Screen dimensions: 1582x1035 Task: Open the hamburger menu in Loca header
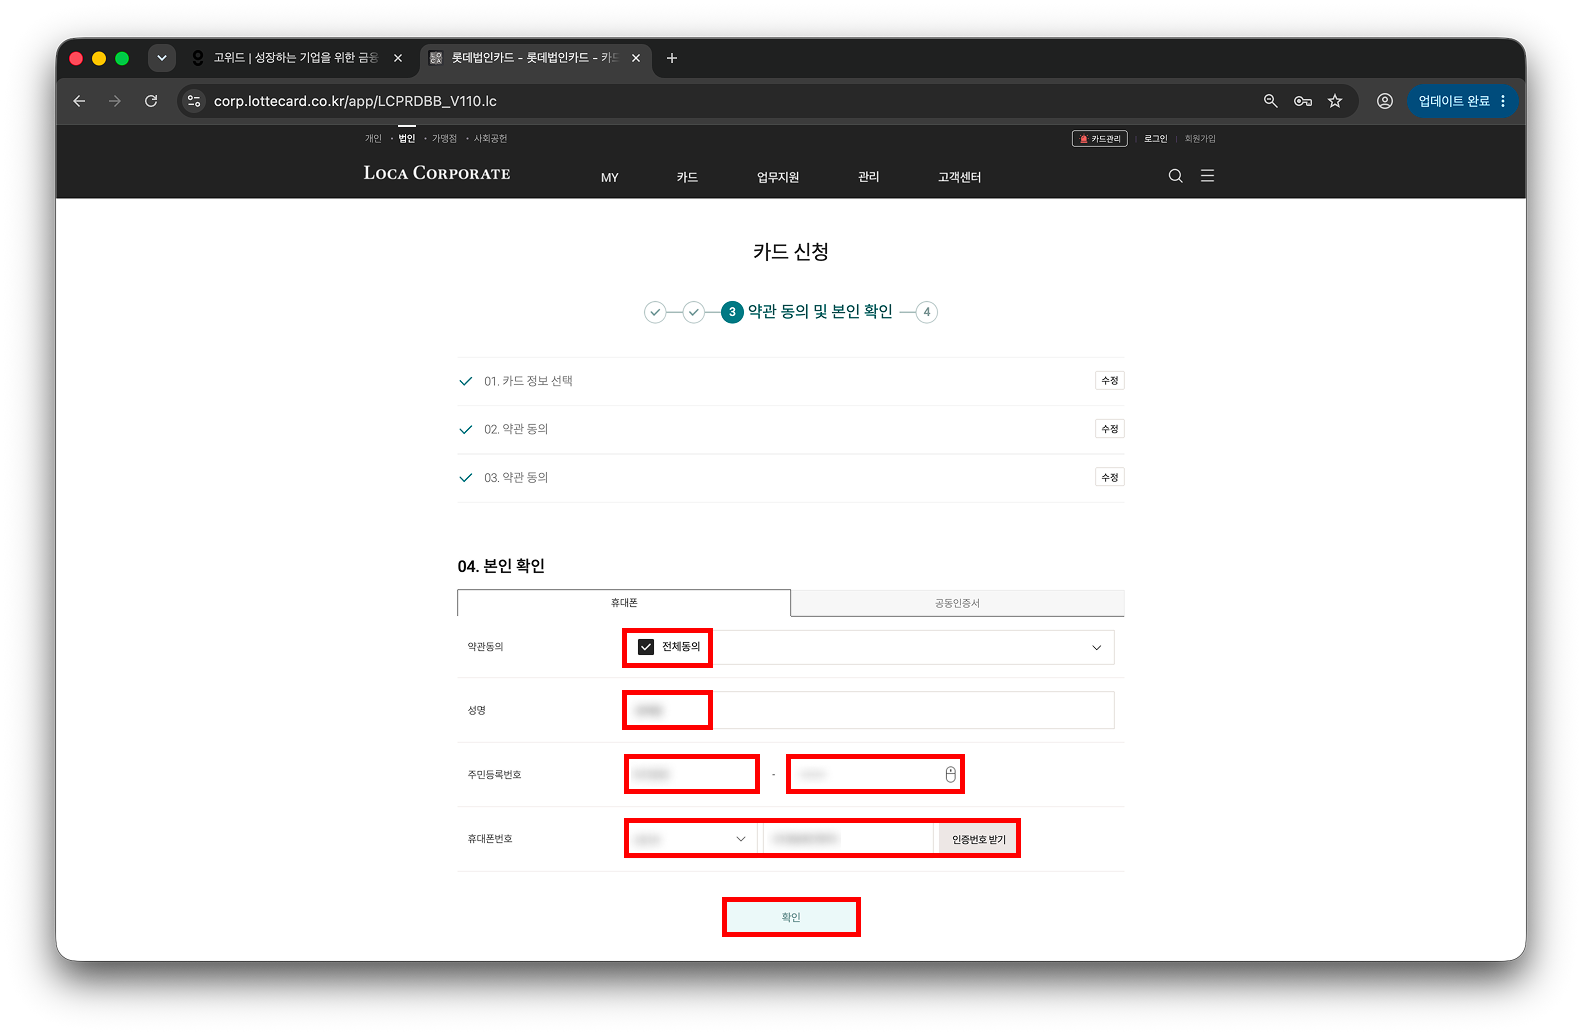tap(1208, 176)
